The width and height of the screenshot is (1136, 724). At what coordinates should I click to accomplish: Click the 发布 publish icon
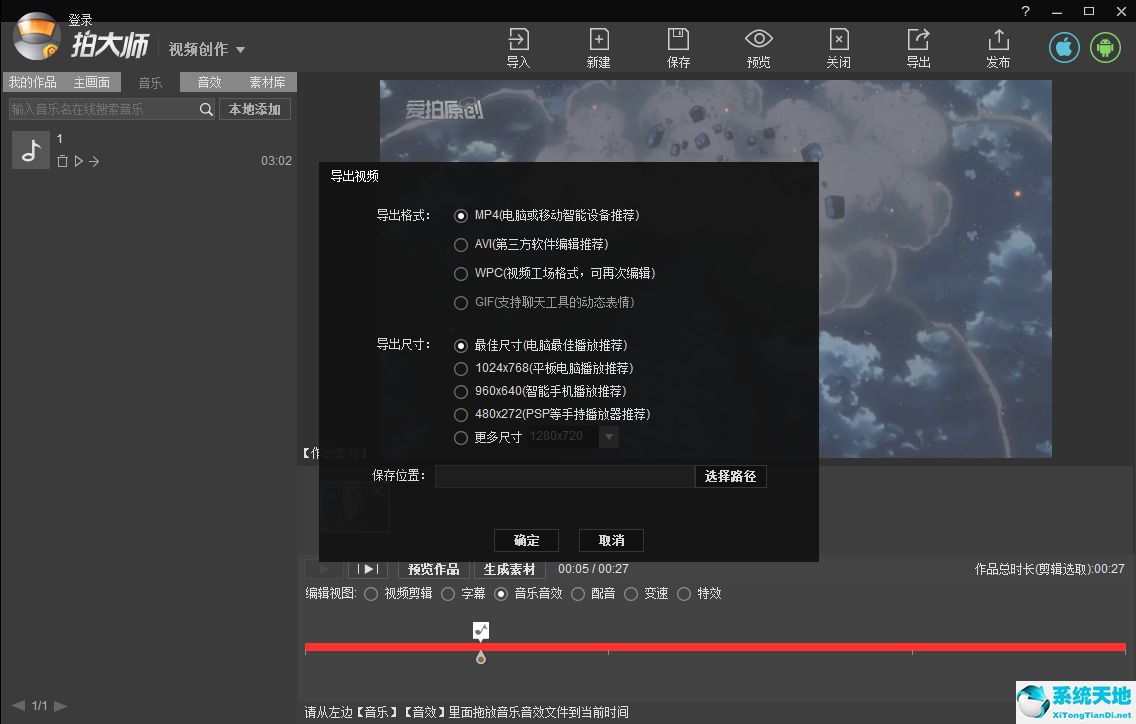997,47
